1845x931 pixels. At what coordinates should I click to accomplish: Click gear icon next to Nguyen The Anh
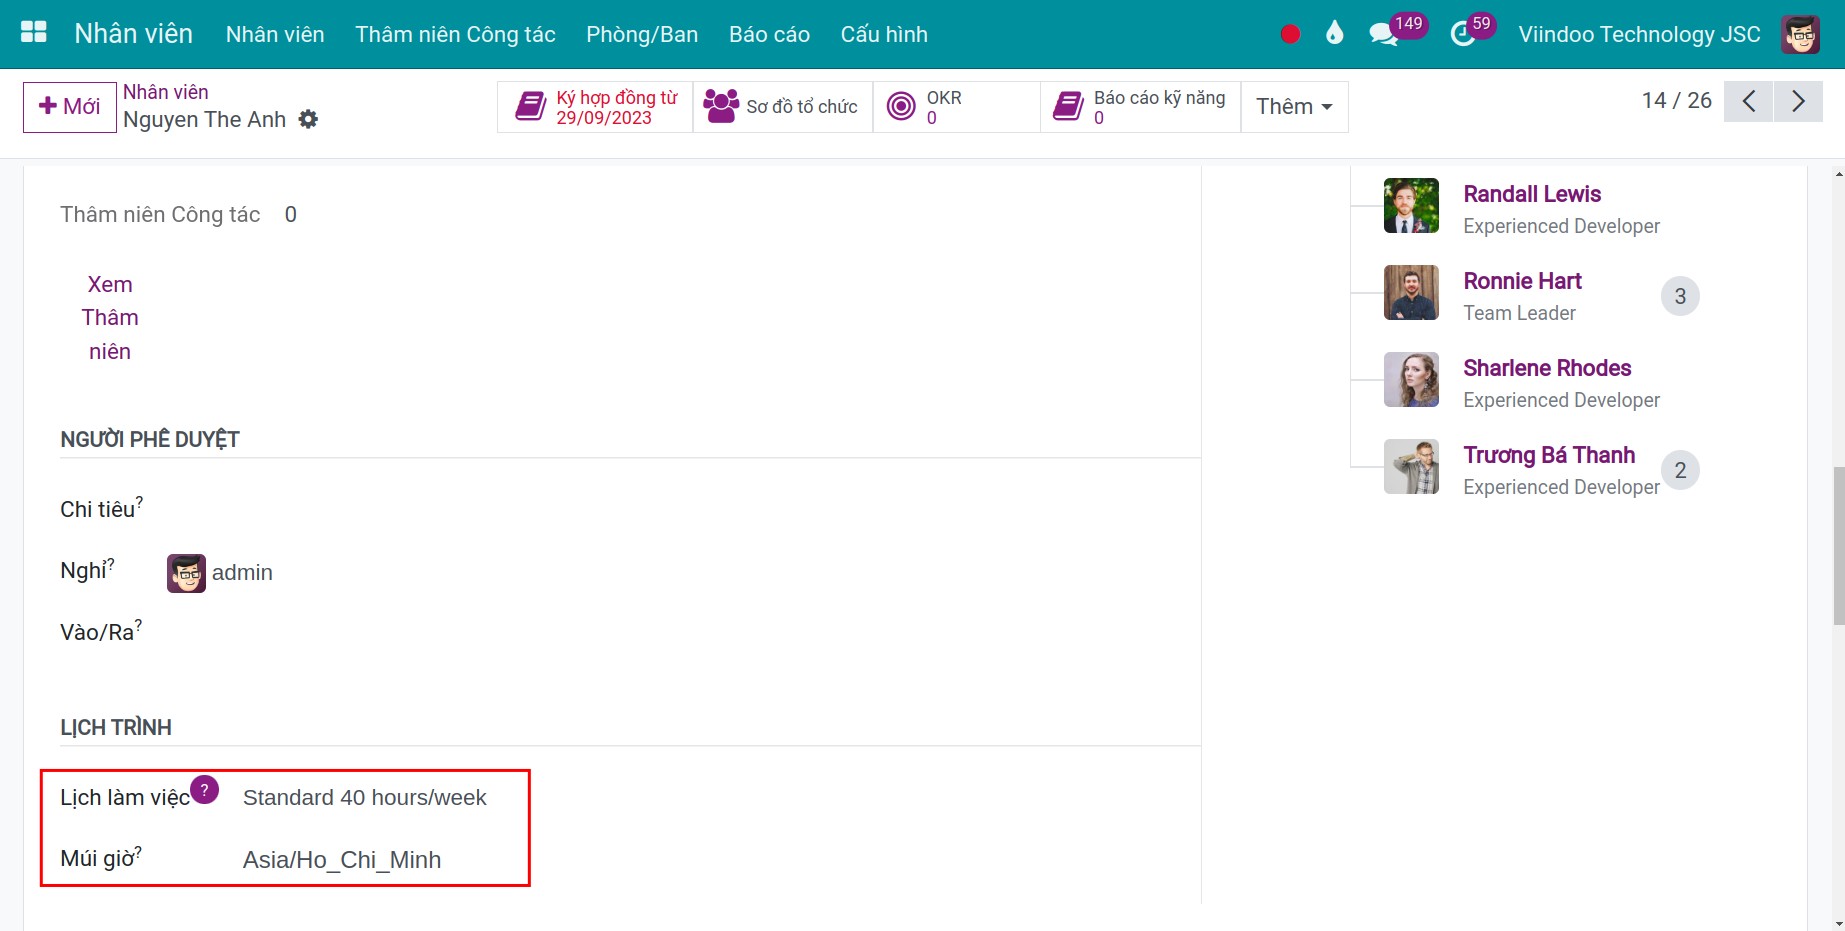pyautogui.click(x=309, y=119)
